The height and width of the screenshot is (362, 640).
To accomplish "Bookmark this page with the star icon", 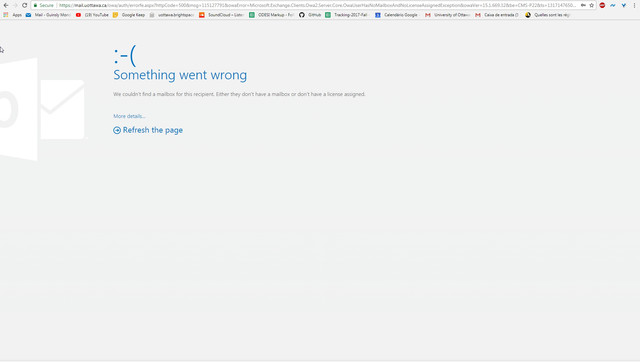I will tap(591, 5).
